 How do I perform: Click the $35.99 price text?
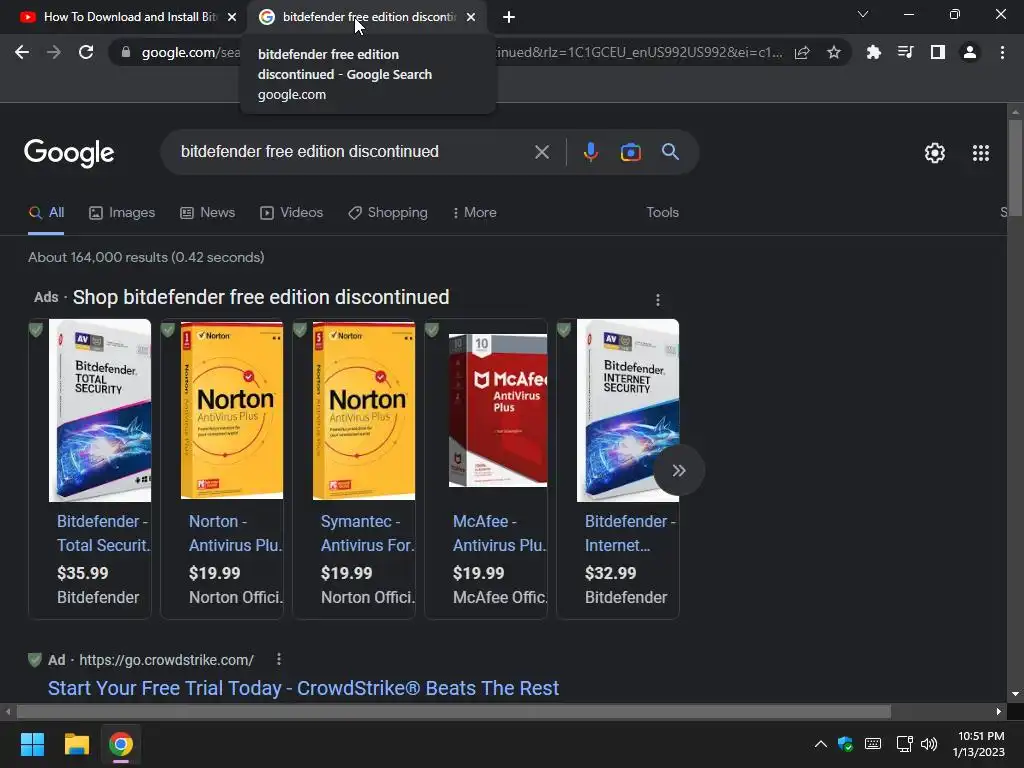pyautogui.click(x=82, y=573)
